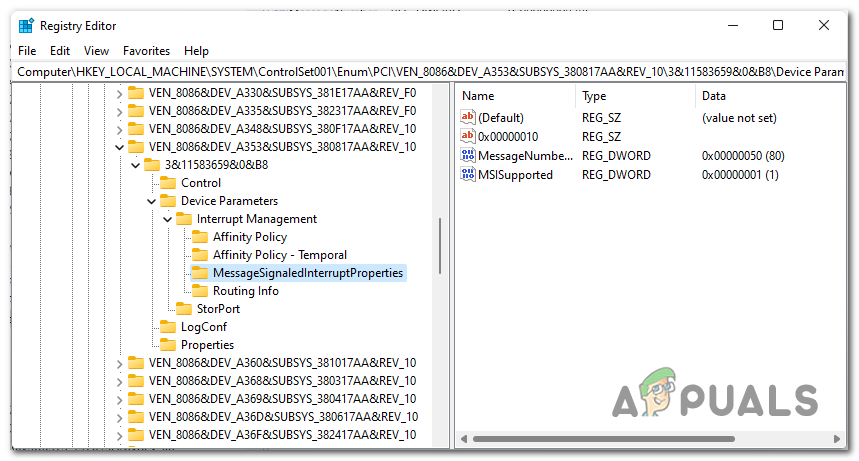Collapse the VEN_8086&DEV_A353 key

[119, 147]
